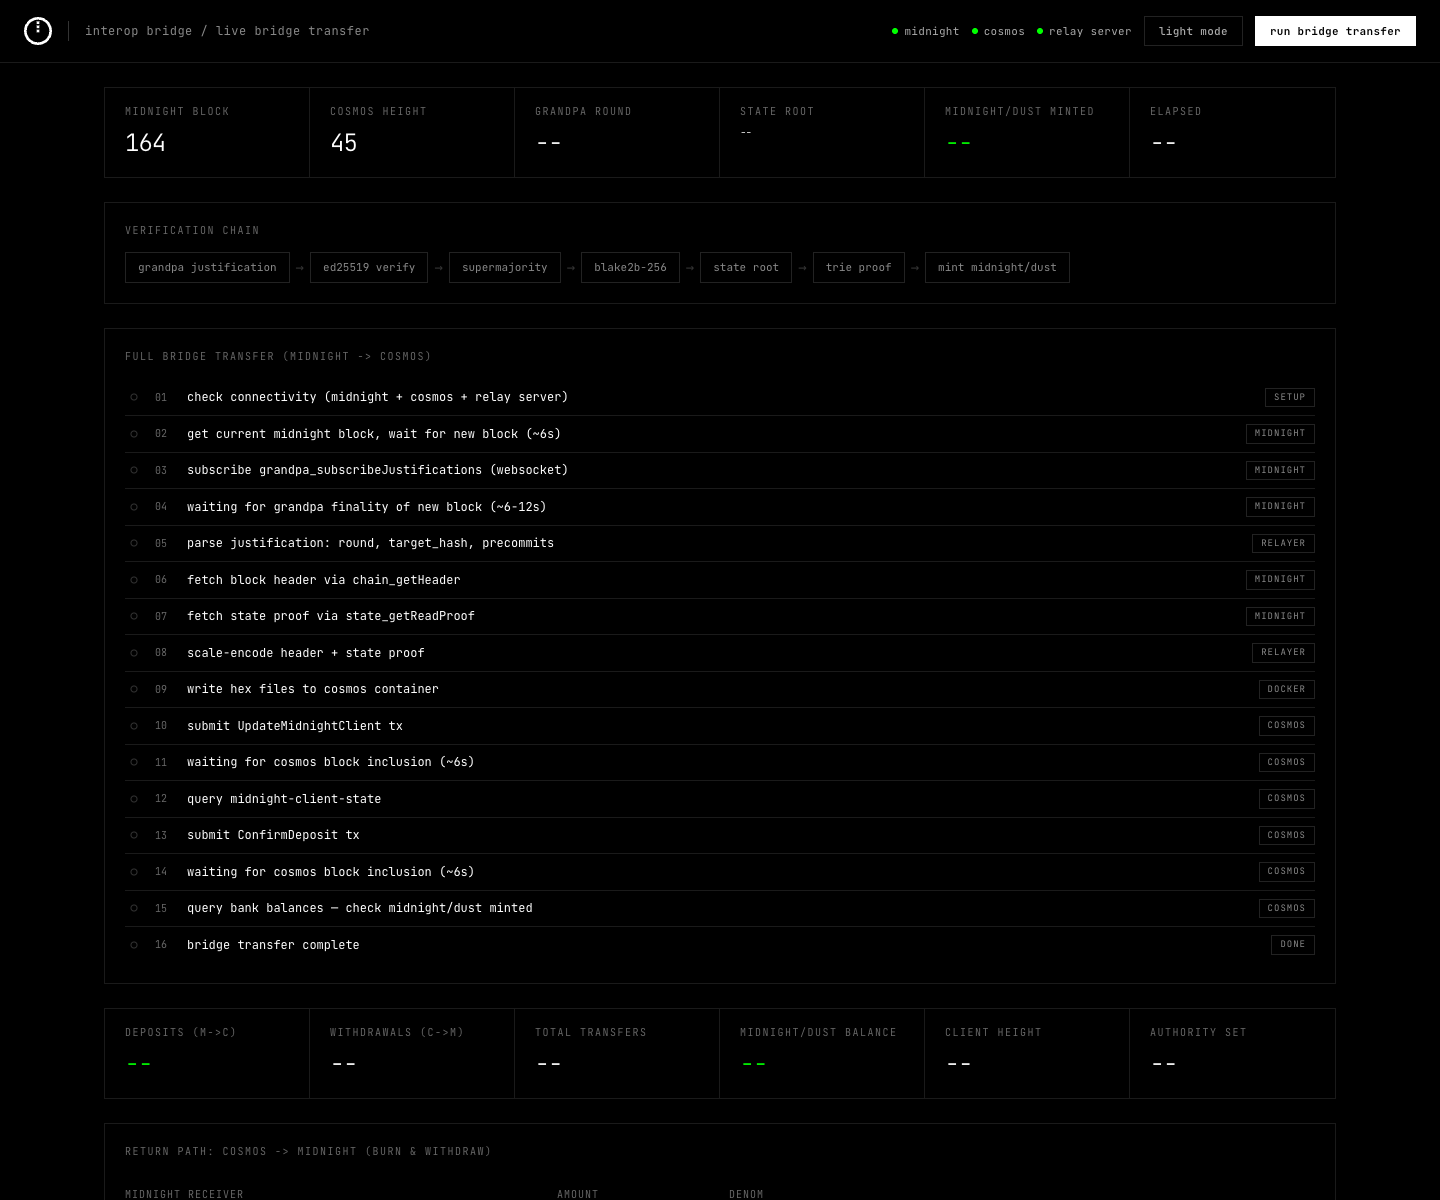Click the Total Transfers stat label
Screen dimensions: 1440x1200
(x=591, y=1033)
